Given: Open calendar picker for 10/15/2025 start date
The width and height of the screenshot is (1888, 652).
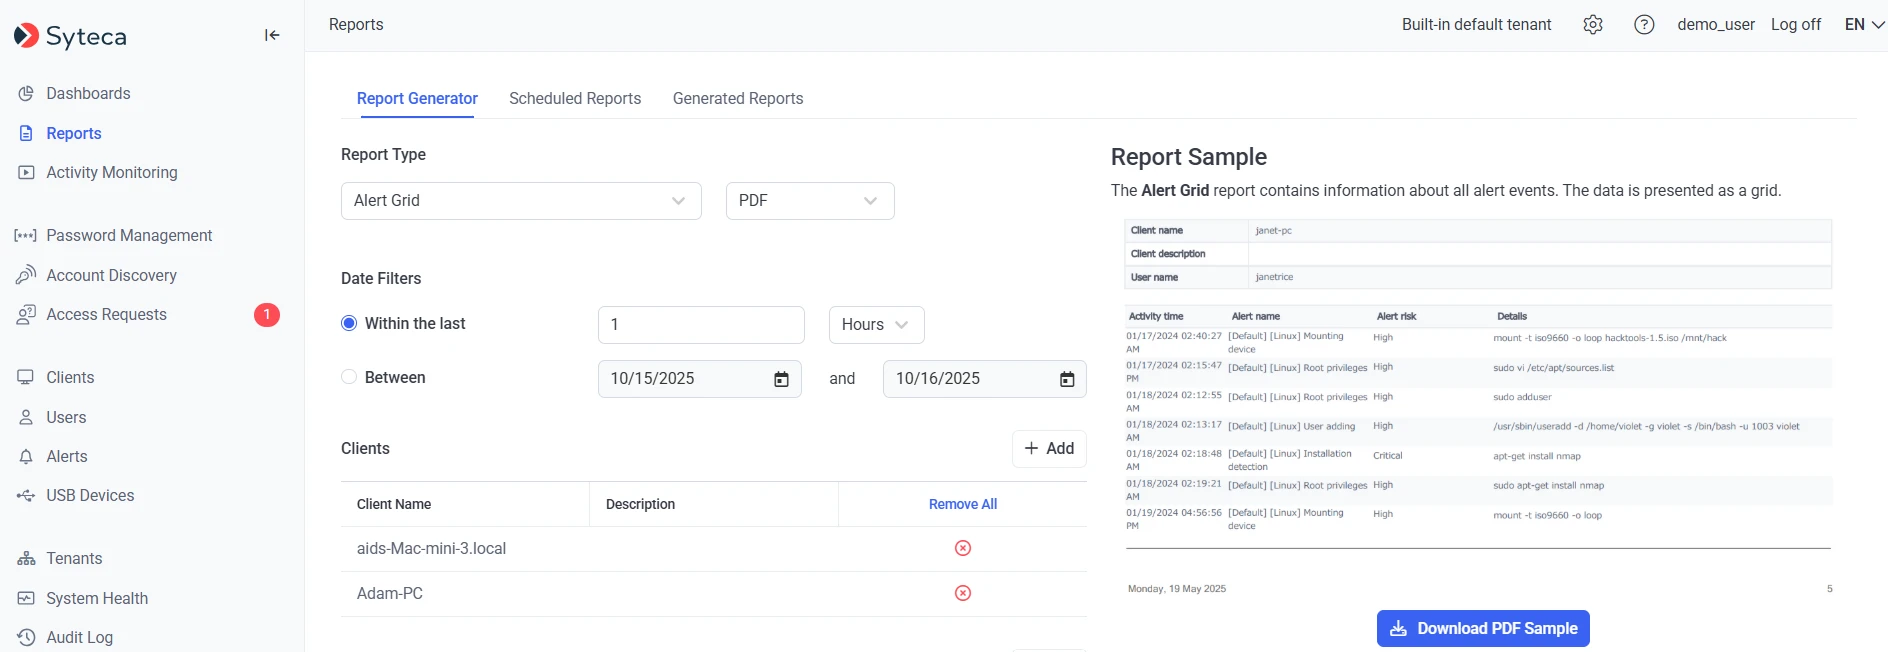Looking at the screenshot, I should pos(781,379).
